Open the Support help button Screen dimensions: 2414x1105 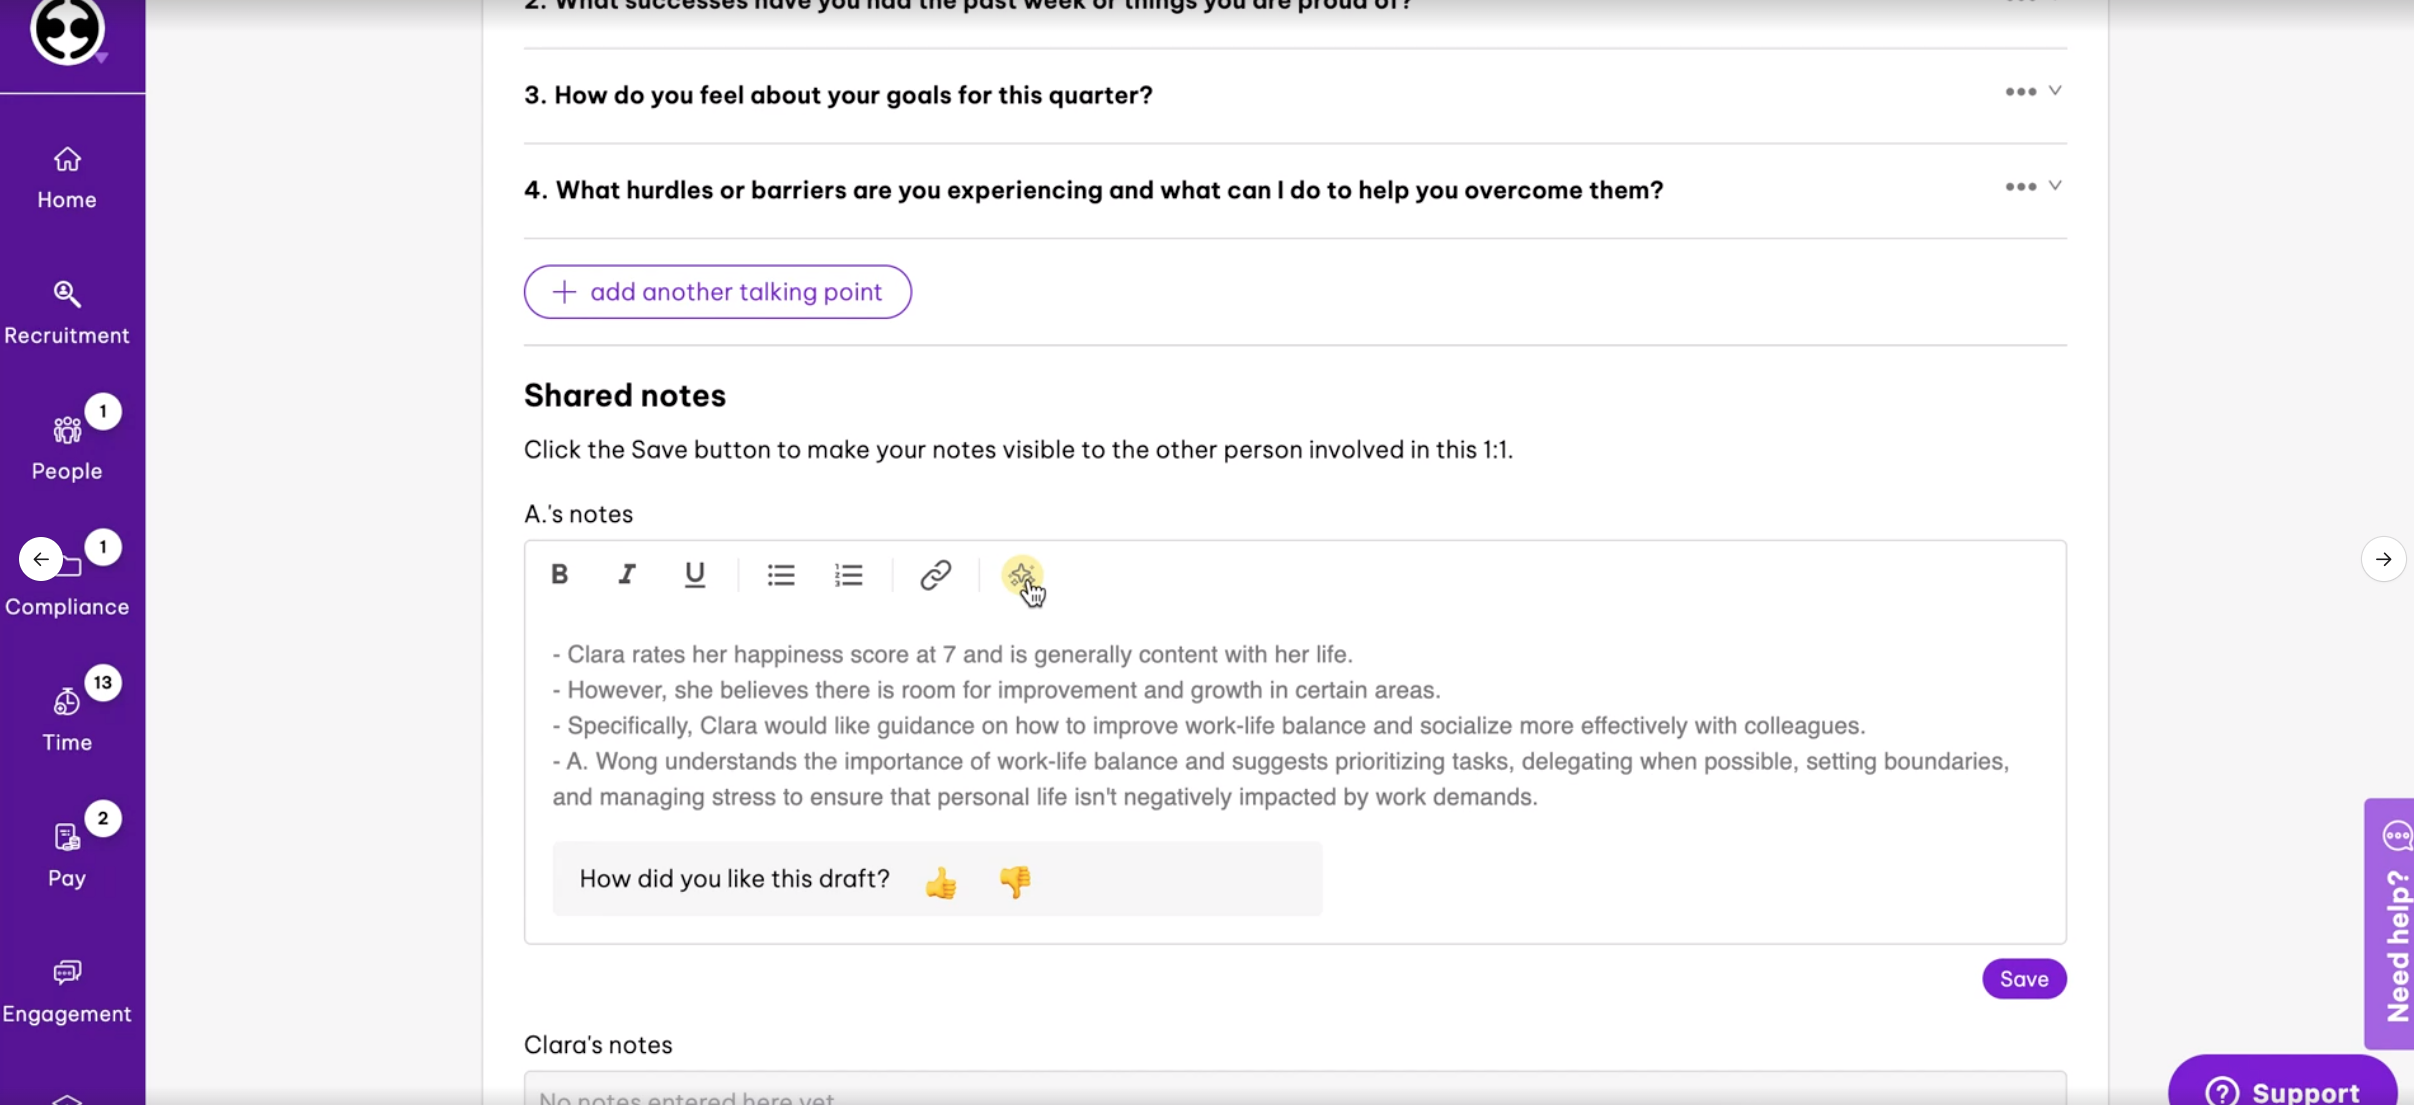(2282, 1088)
